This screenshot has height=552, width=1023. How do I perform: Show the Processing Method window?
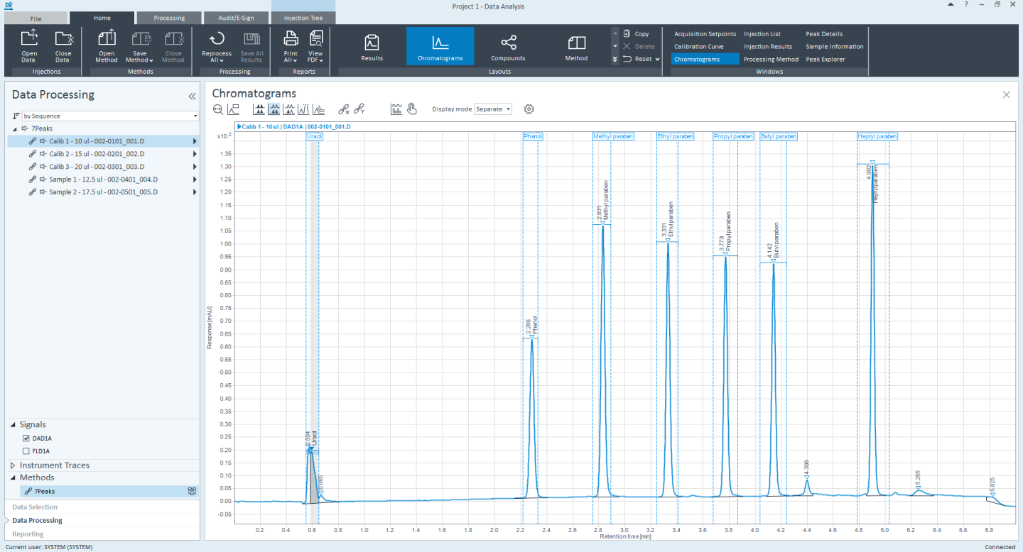[x=771, y=59]
